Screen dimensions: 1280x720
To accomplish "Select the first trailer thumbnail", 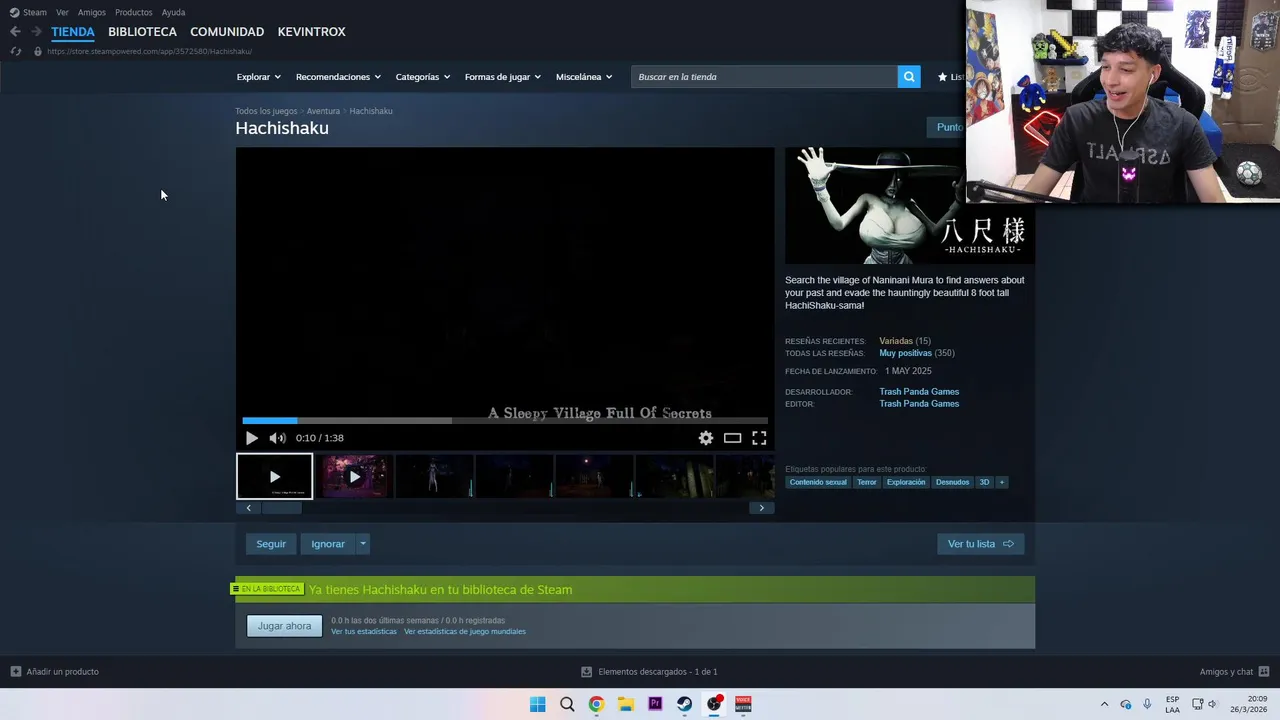I will 275,477.
